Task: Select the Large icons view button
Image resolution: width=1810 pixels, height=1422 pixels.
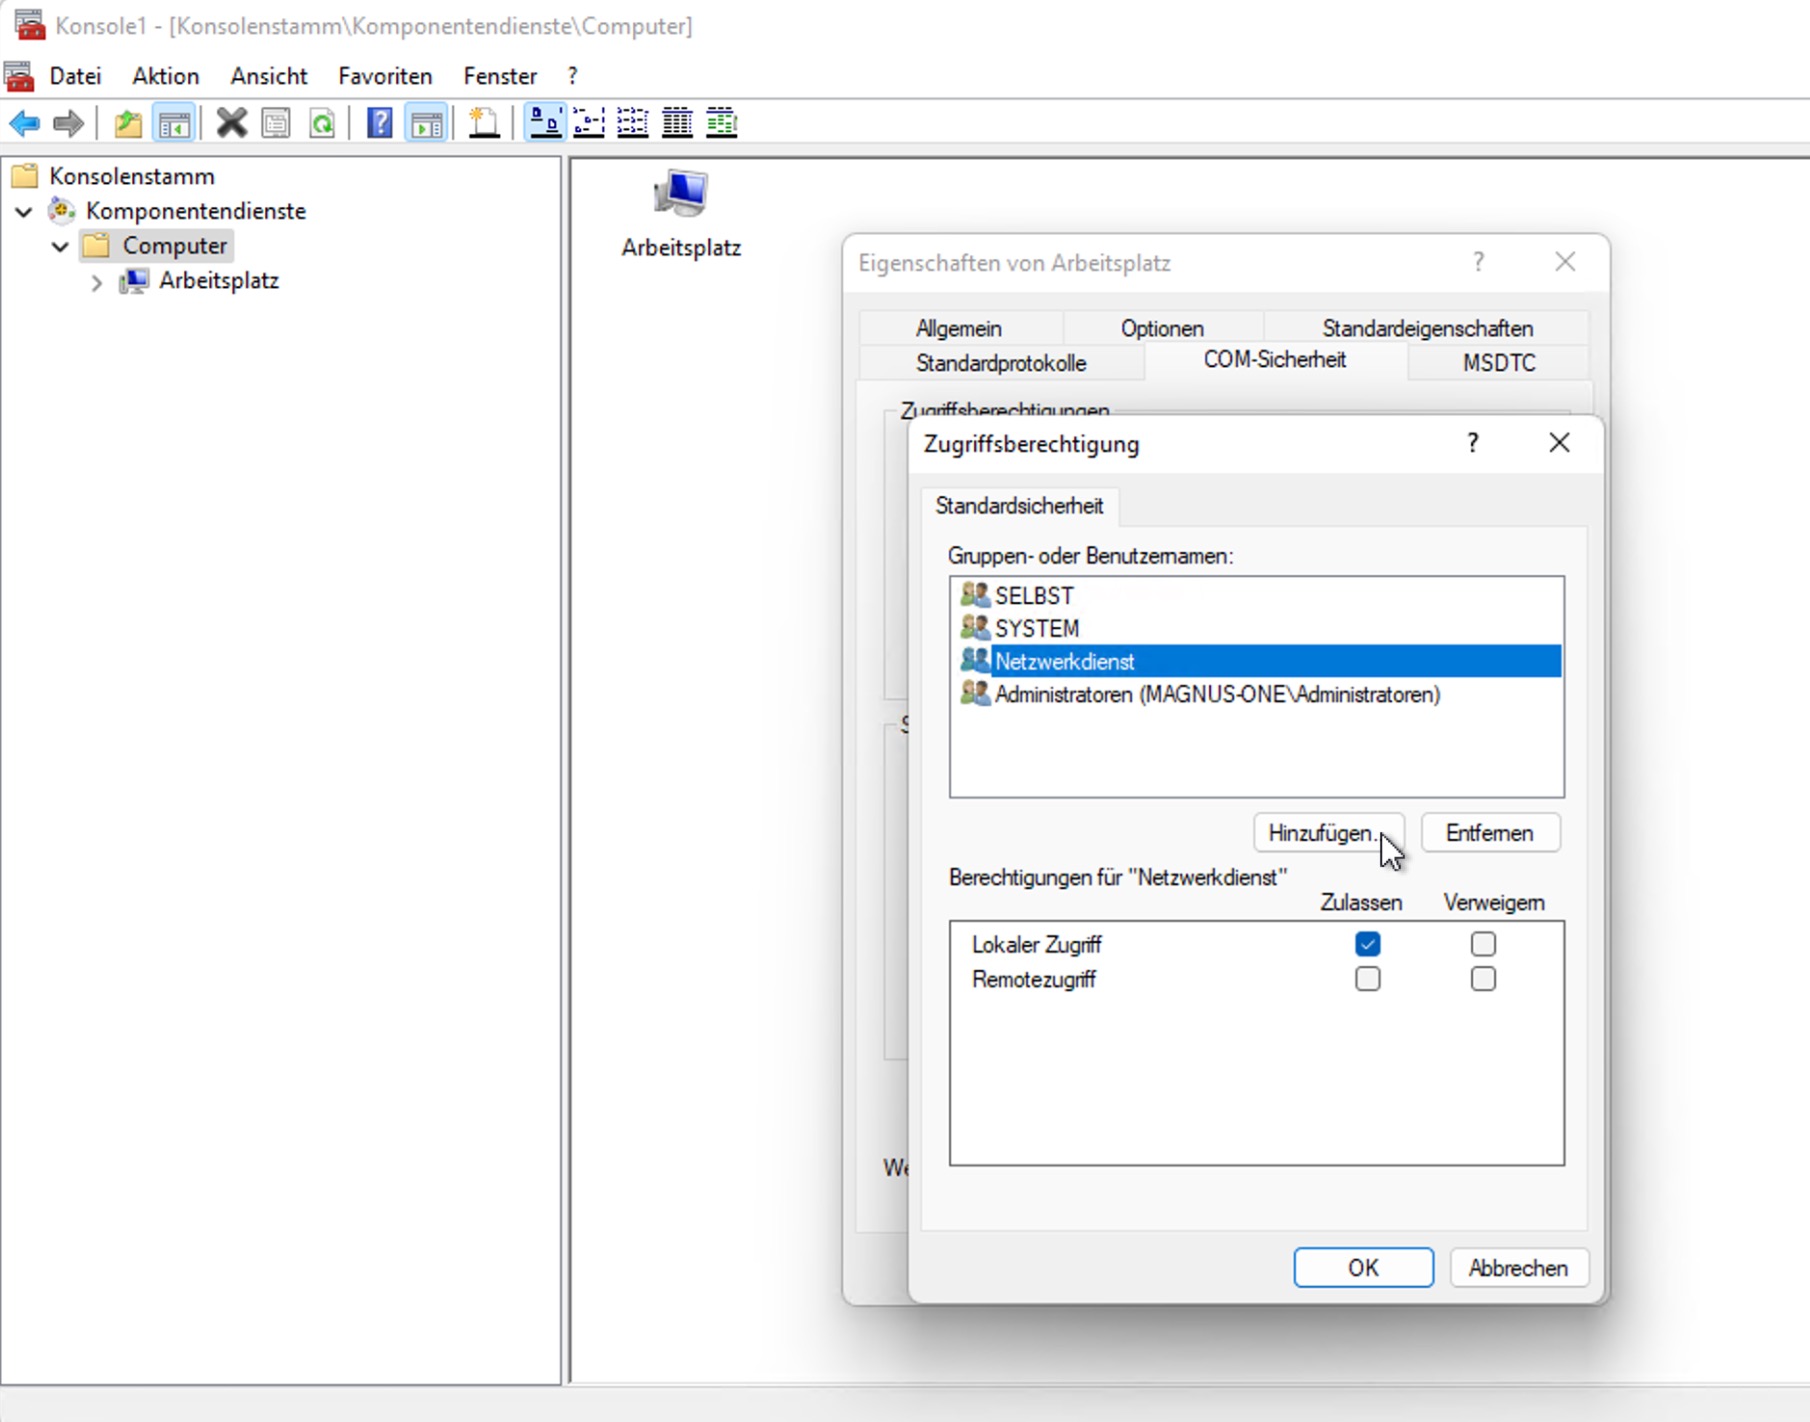Action: [x=545, y=123]
